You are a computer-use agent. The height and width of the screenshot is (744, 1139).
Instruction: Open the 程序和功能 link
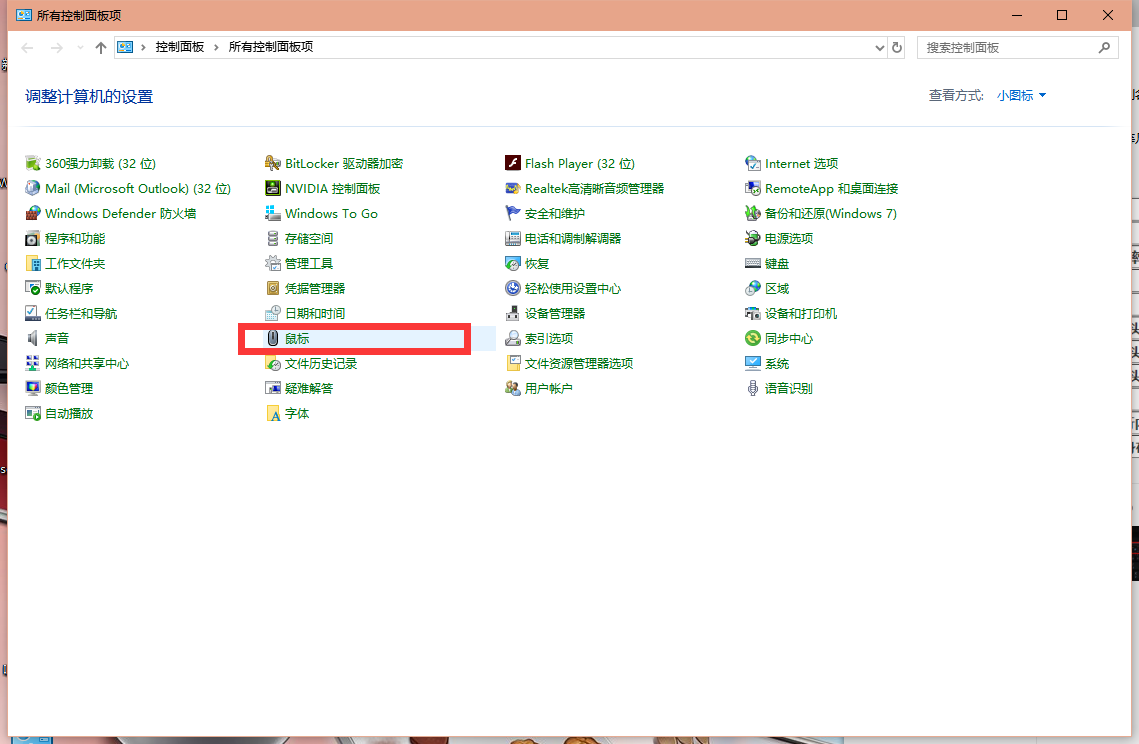click(75, 239)
